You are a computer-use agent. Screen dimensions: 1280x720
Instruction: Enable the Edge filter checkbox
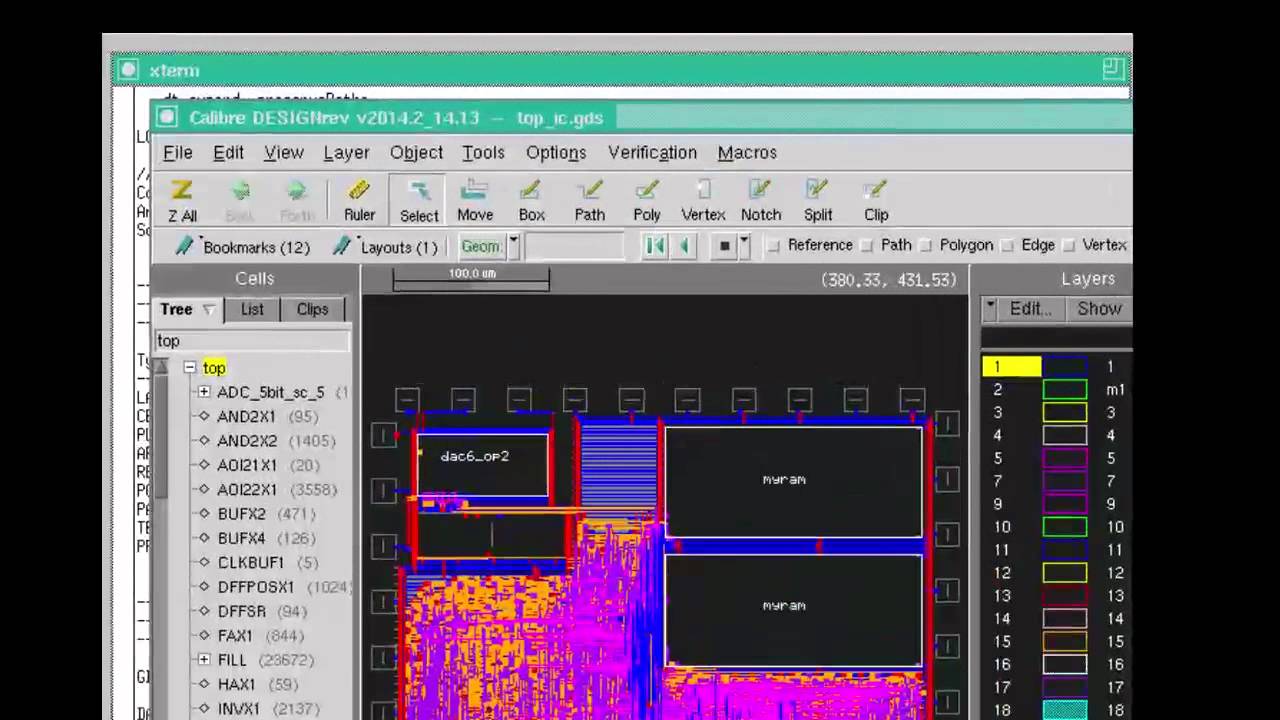coord(1008,246)
